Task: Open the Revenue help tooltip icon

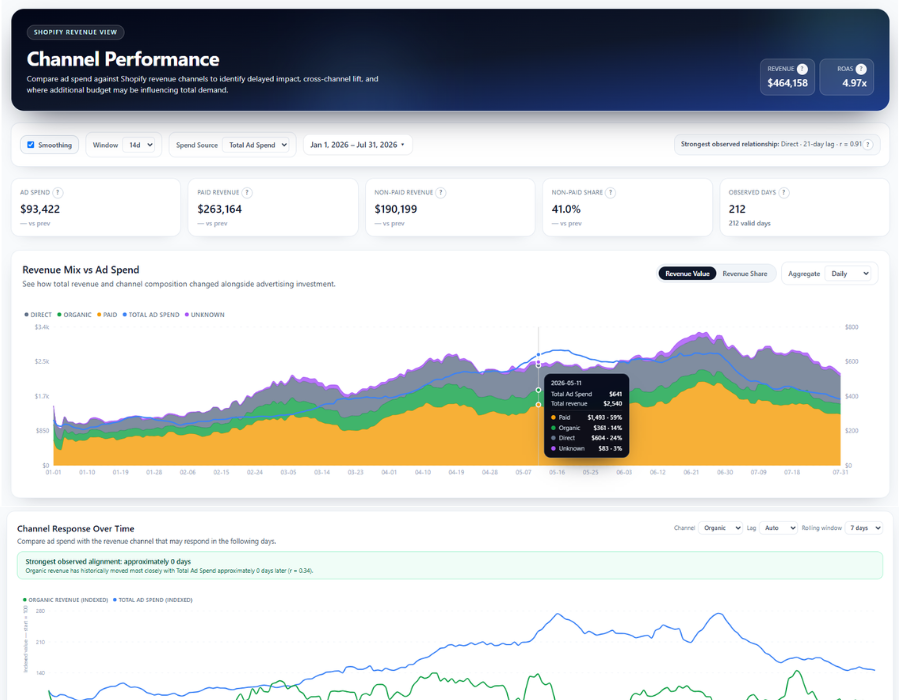Action: (802, 69)
